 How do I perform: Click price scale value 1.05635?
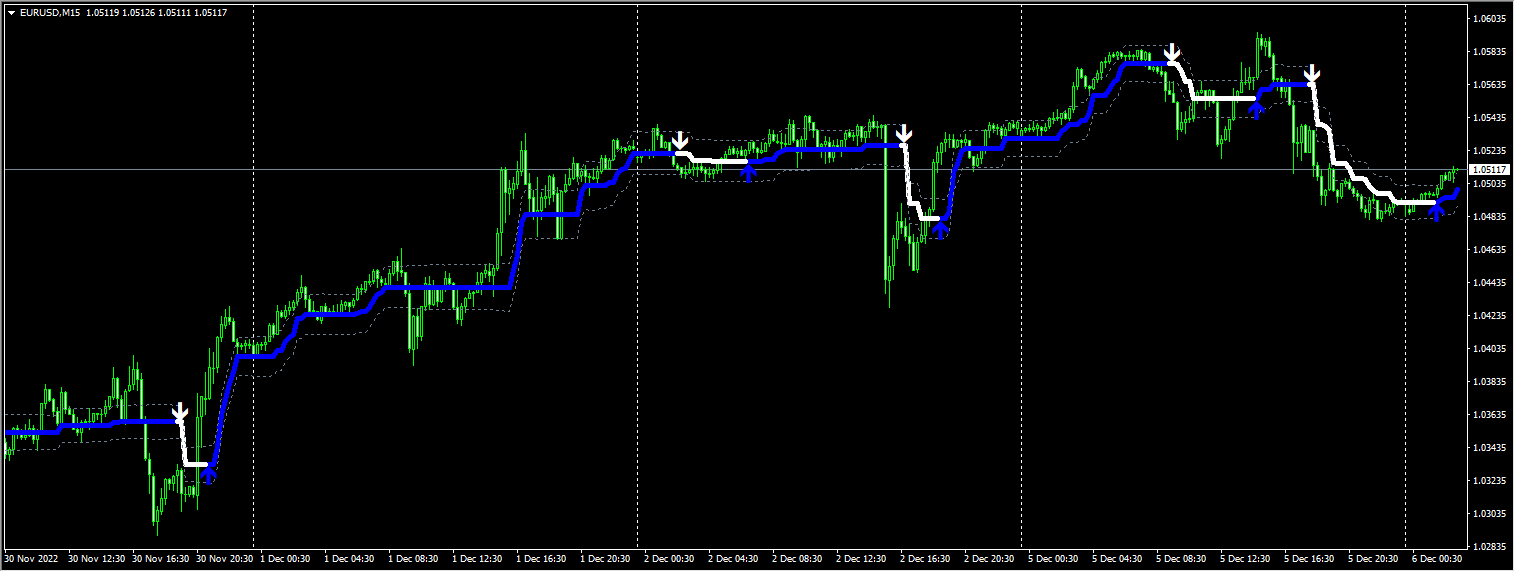coord(1489,85)
